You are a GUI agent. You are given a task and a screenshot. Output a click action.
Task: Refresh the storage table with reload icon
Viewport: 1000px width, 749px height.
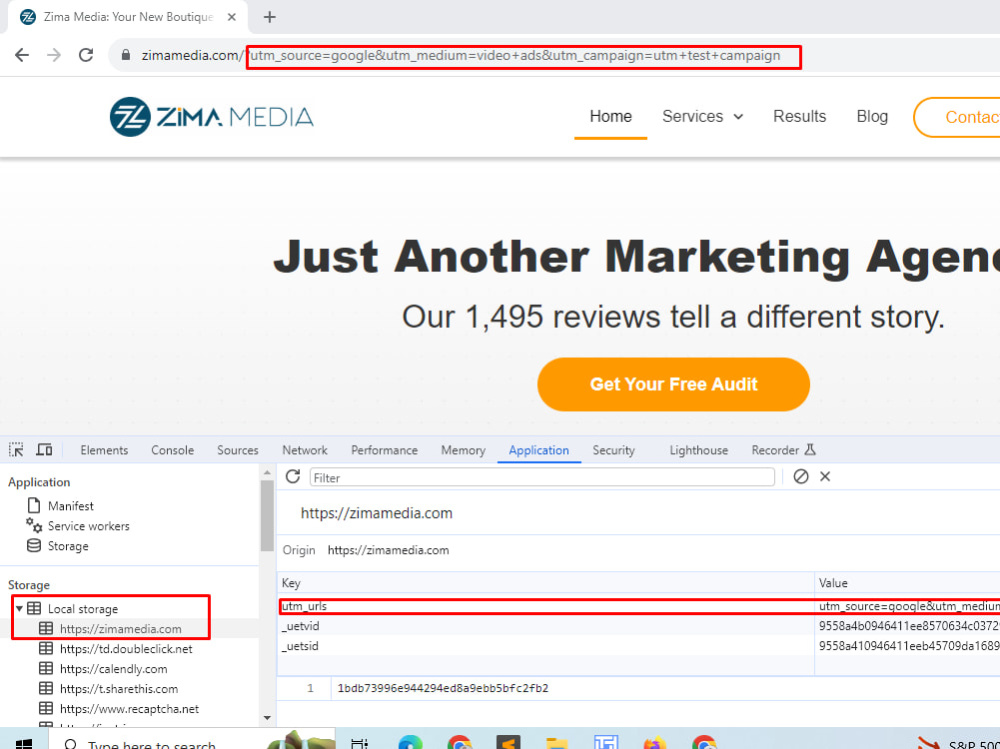[293, 477]
